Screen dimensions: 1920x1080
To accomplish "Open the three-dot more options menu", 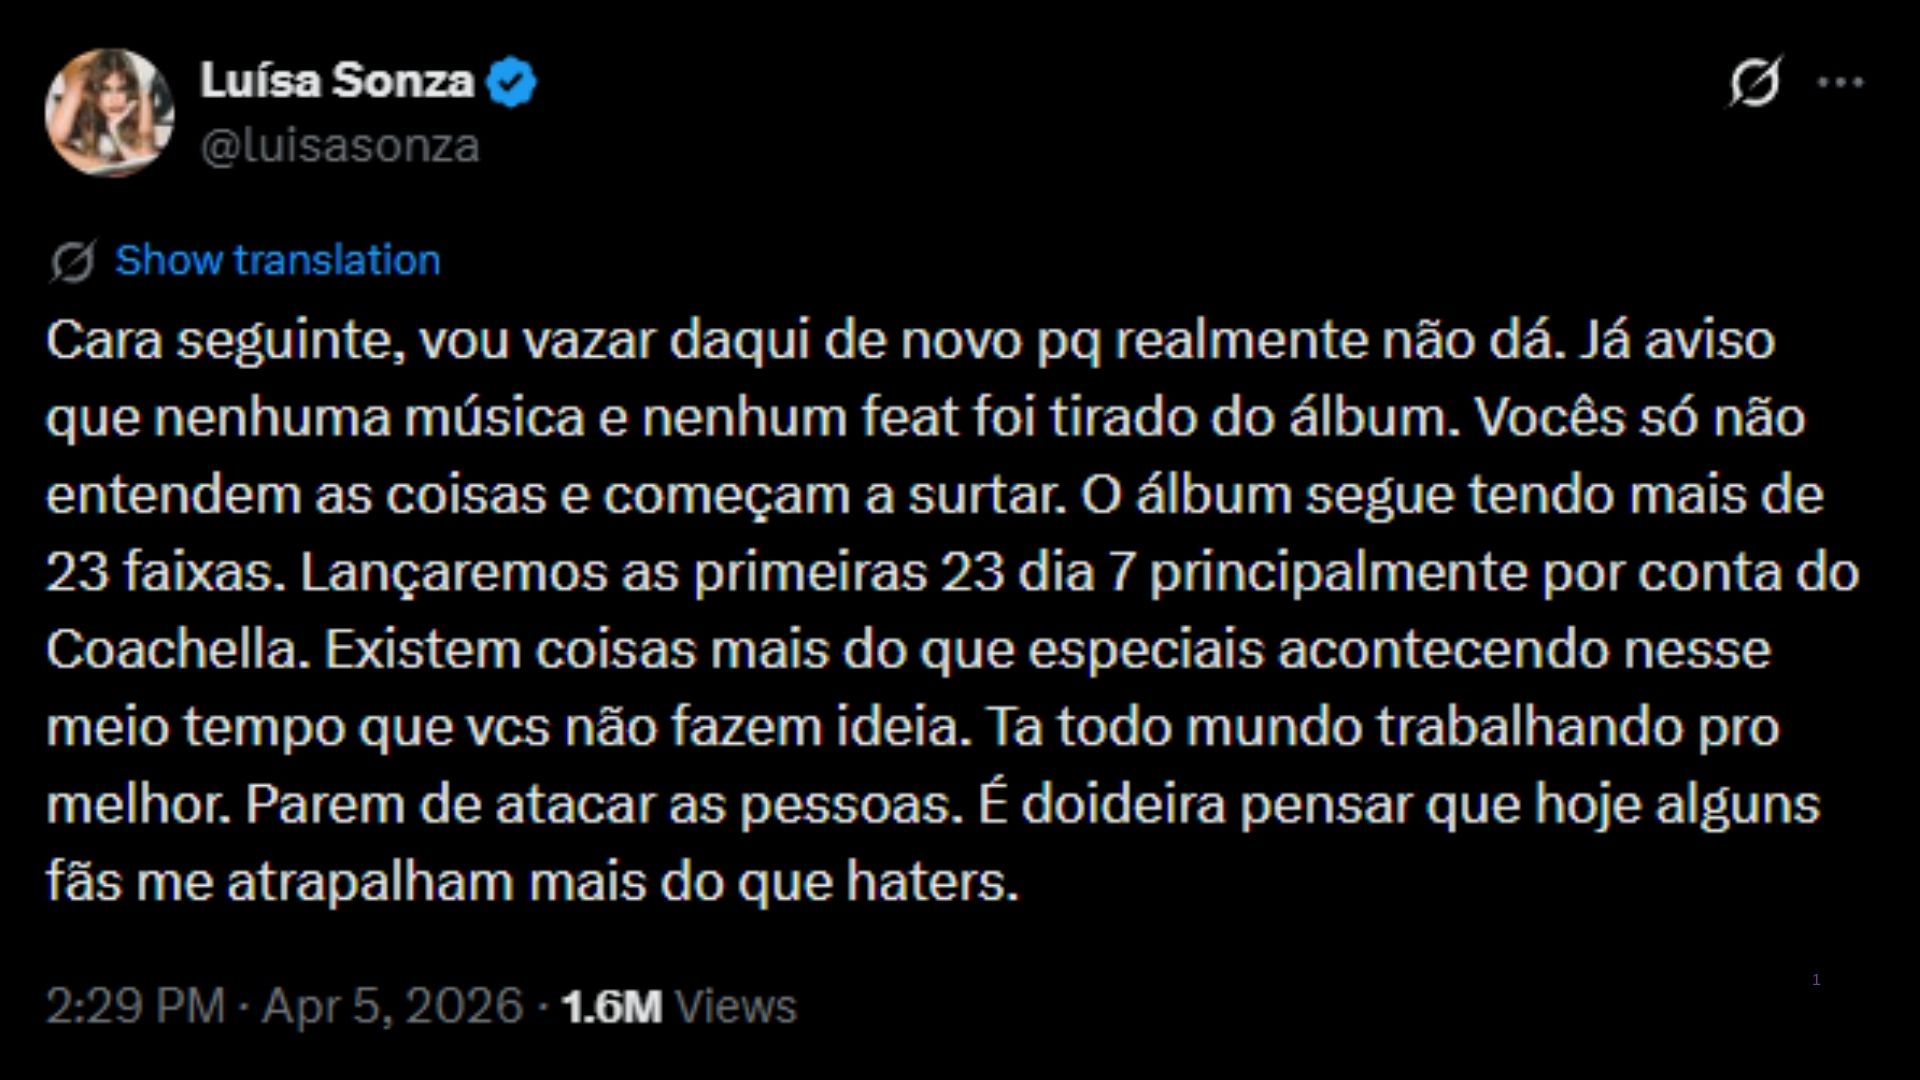I will coord(1840,82).
